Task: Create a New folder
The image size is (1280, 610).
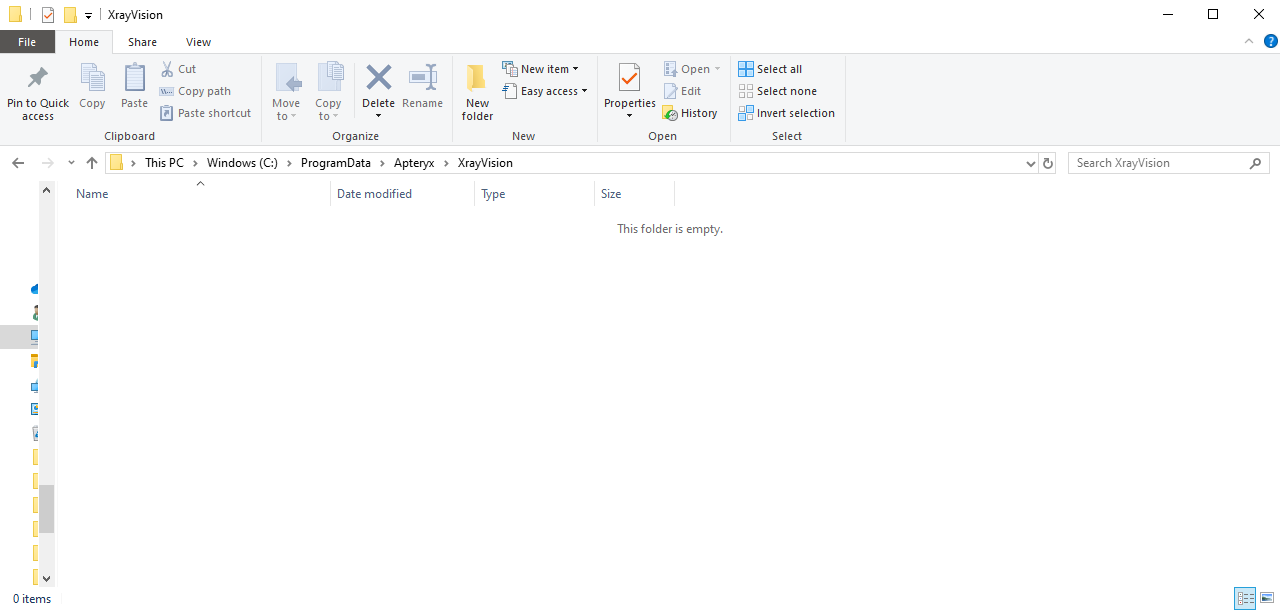Action: point(477,93)
